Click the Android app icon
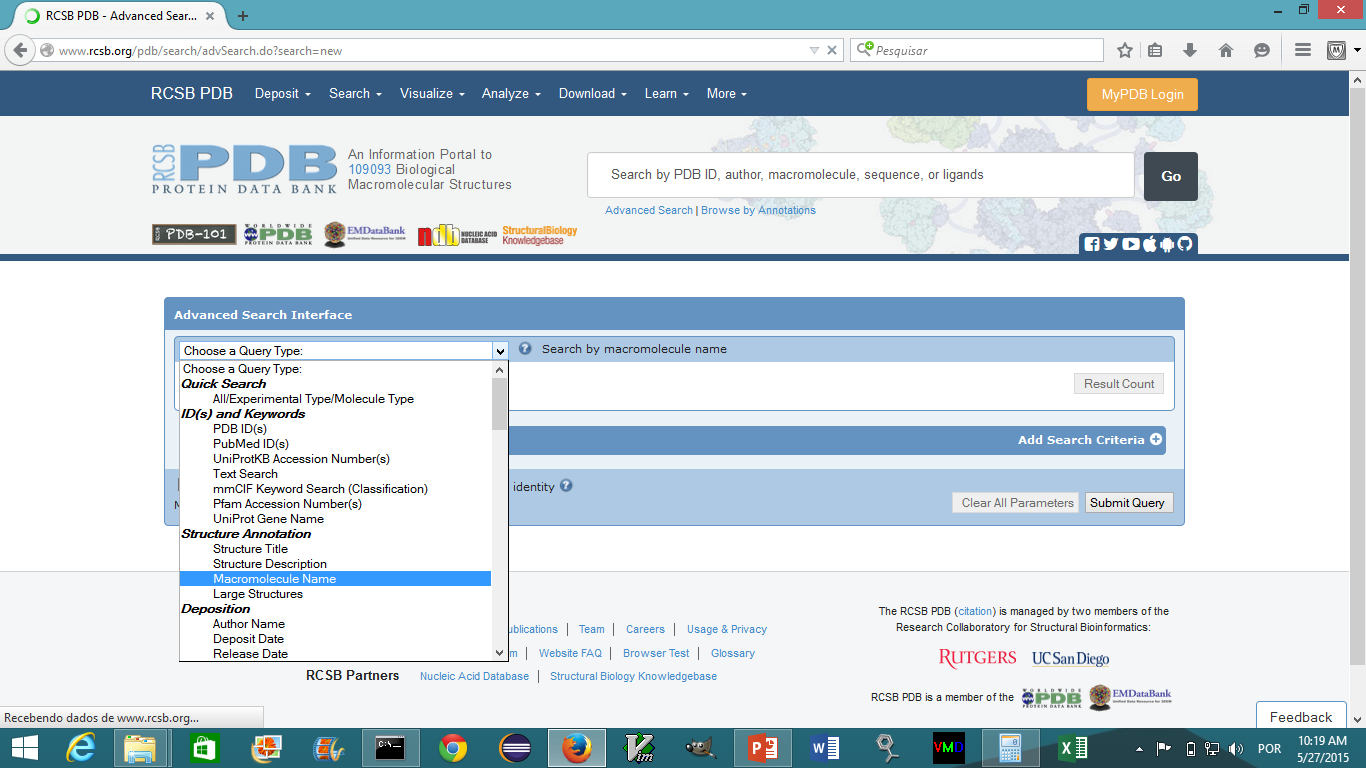This screenshot has width=1366, height=768. click(x=1167, y=244)
